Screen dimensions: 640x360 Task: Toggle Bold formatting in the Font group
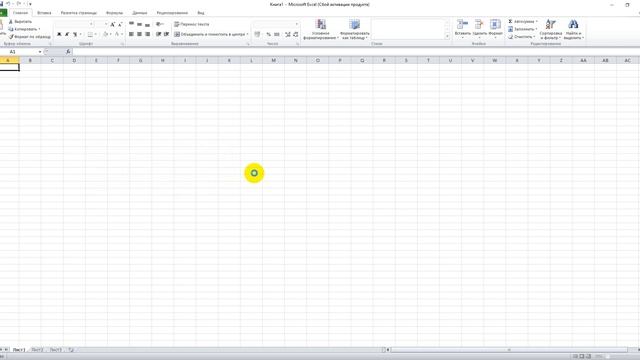tap(59, 34)
